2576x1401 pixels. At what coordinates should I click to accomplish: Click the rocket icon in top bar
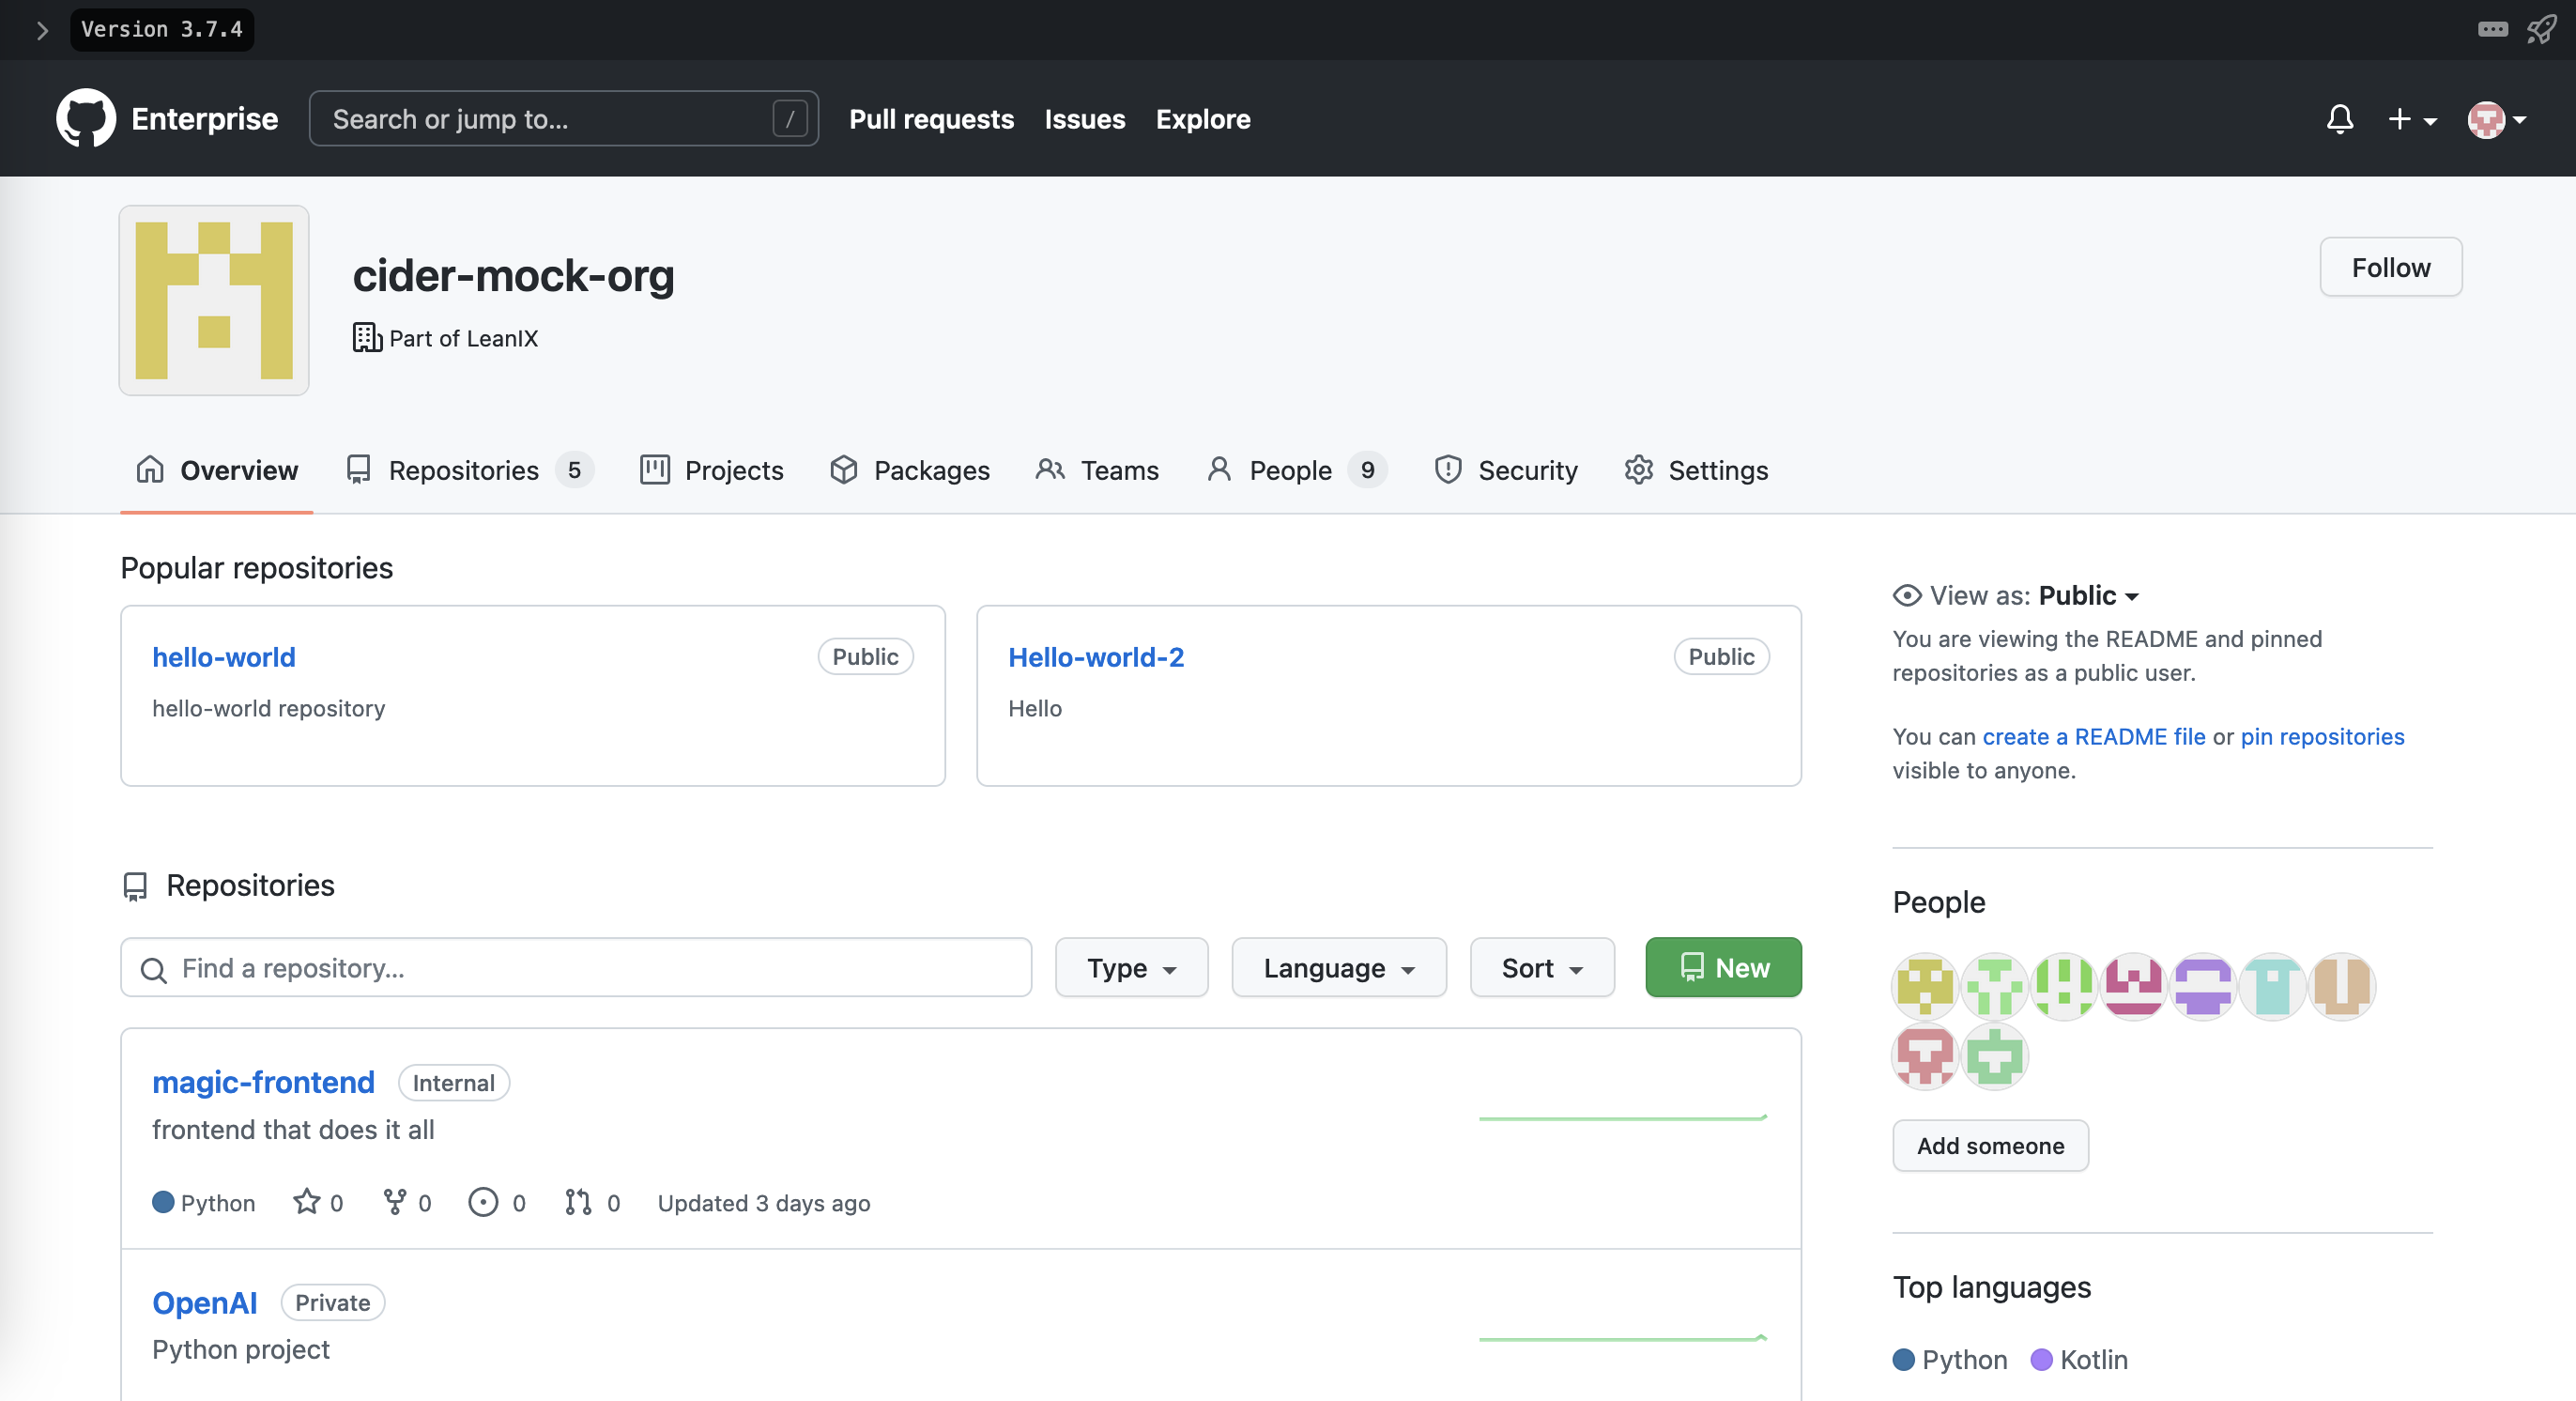[x=2541, y=29]
